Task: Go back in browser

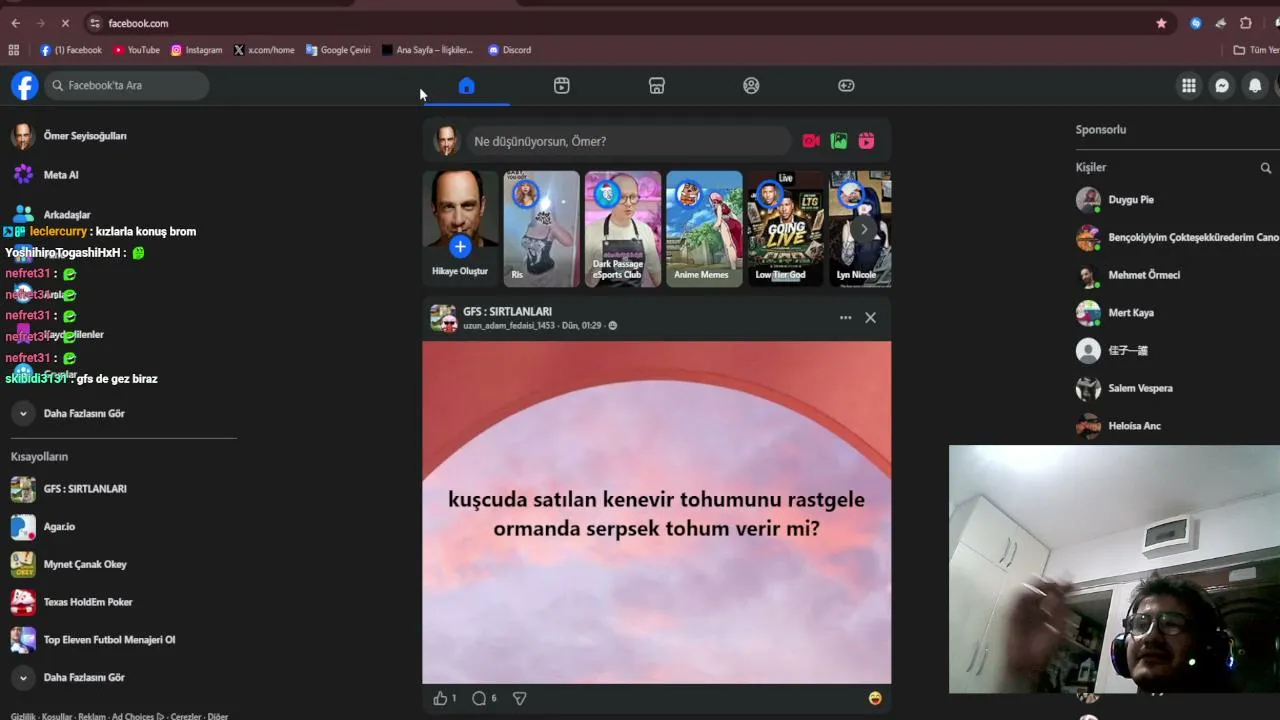Action: [x=15, y=23]
